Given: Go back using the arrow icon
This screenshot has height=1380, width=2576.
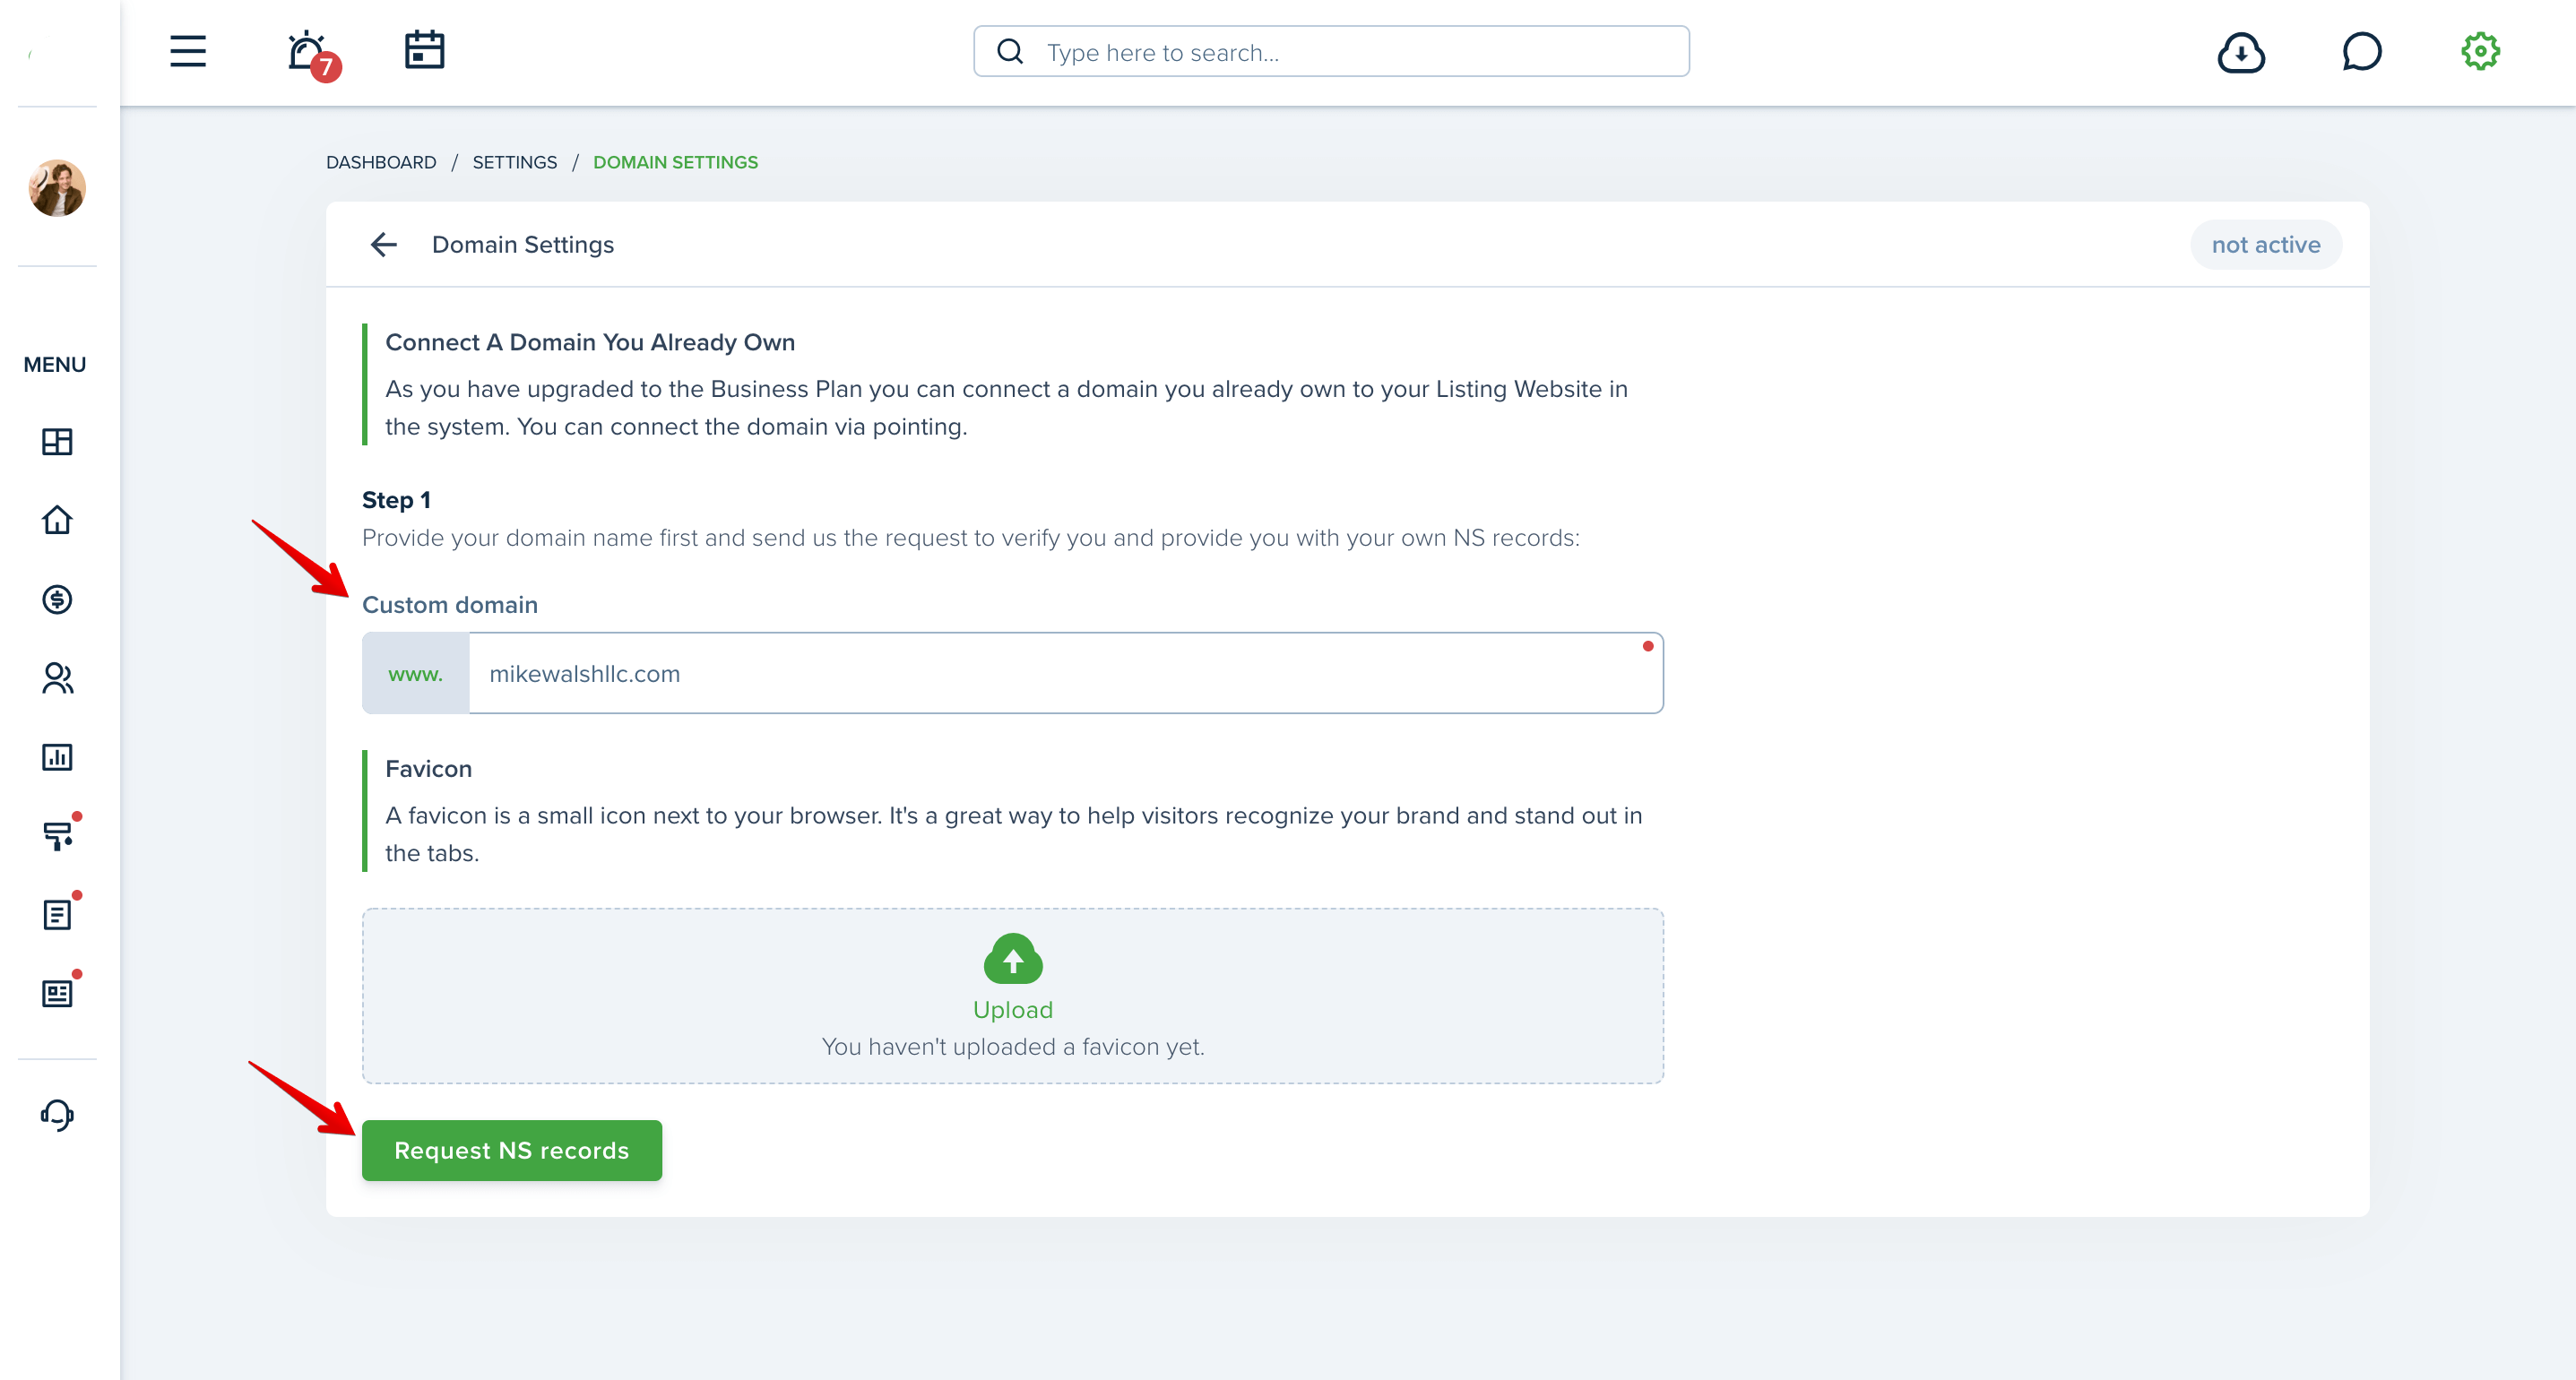Looking at the screenshot, I should click(x=384, y=244).
